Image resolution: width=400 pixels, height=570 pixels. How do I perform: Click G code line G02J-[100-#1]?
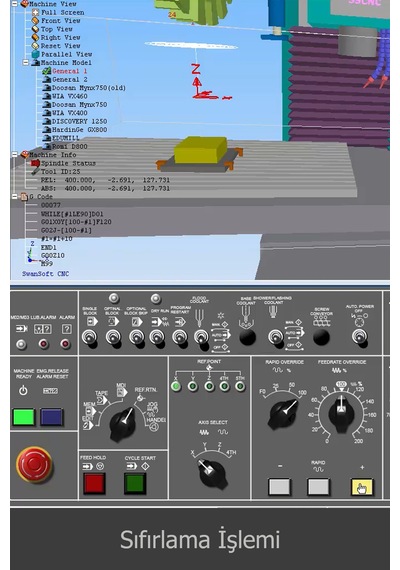point(66,230)
